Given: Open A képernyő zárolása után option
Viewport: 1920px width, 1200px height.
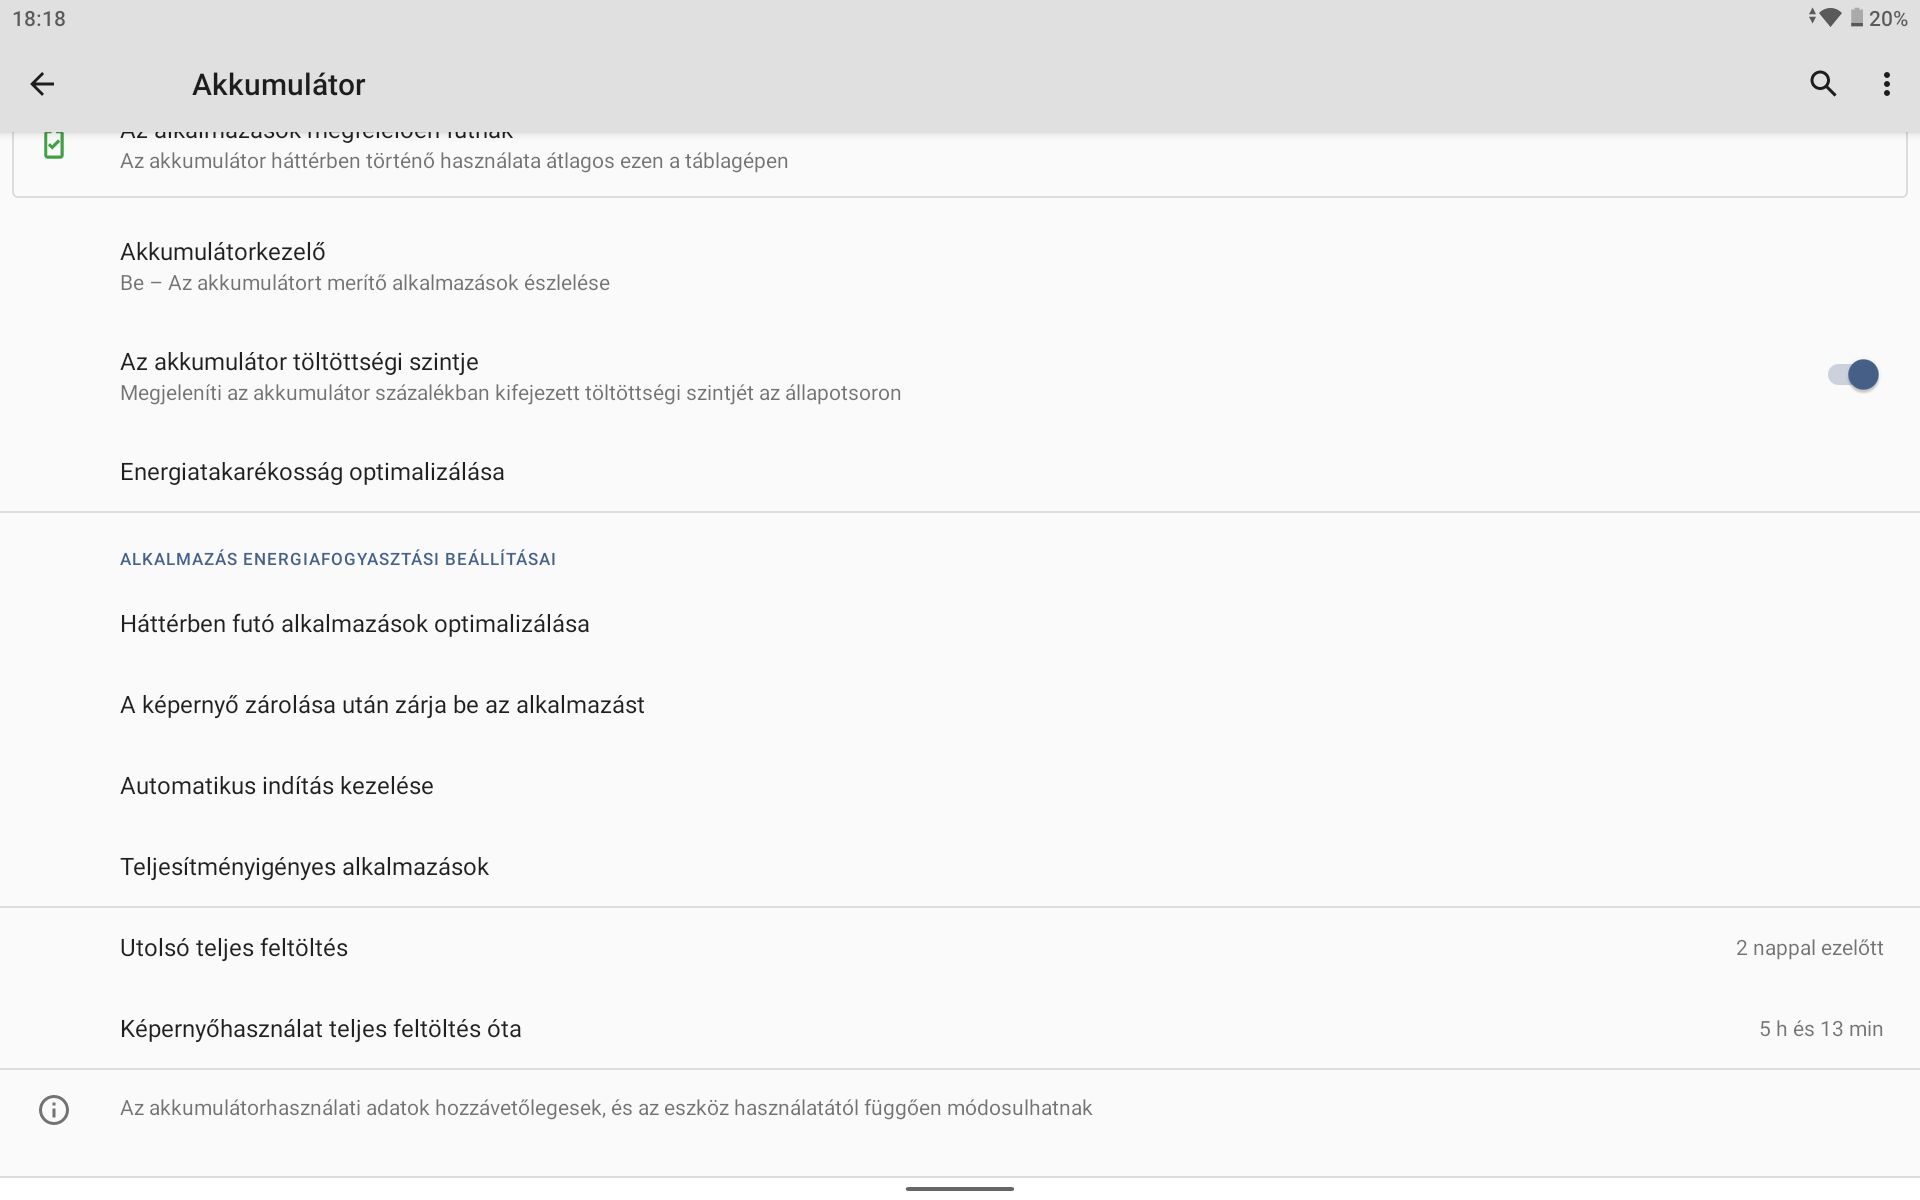Looking at the screenshot, I should 960,705.
